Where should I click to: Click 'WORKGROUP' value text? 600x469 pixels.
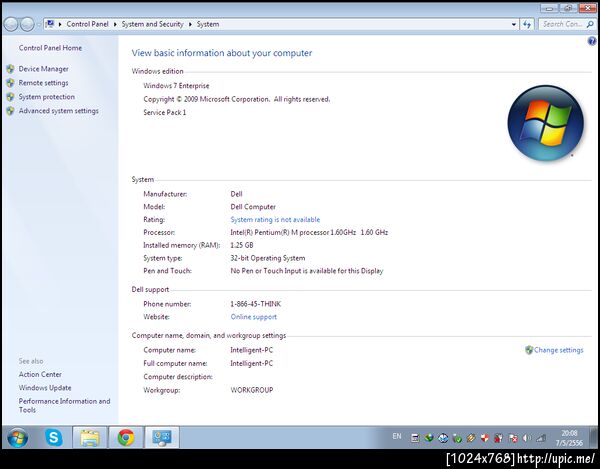click(x=252, y=390)
